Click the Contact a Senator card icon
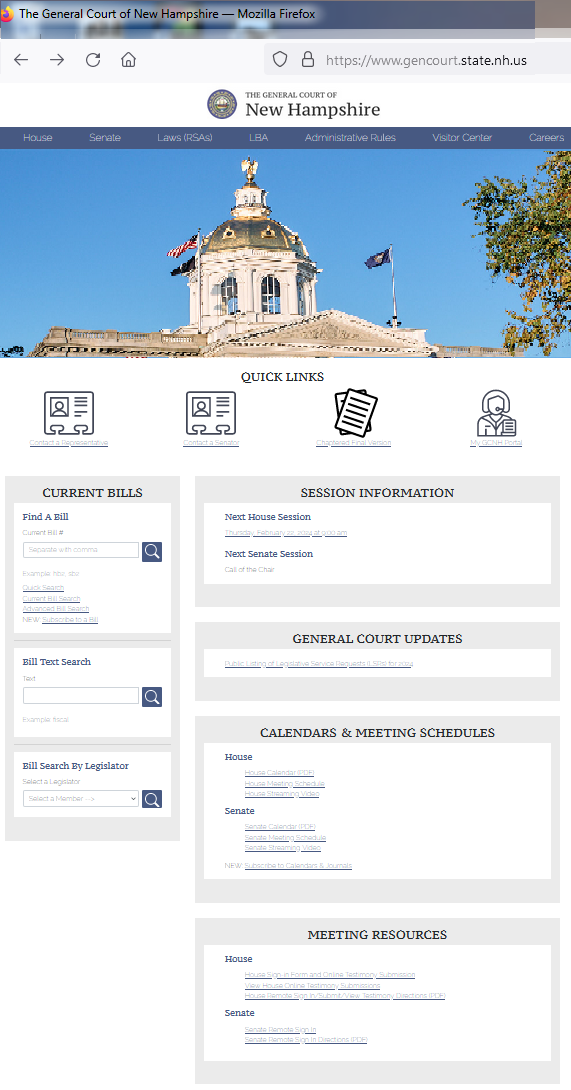571x1090 pixels. (211, 413)
